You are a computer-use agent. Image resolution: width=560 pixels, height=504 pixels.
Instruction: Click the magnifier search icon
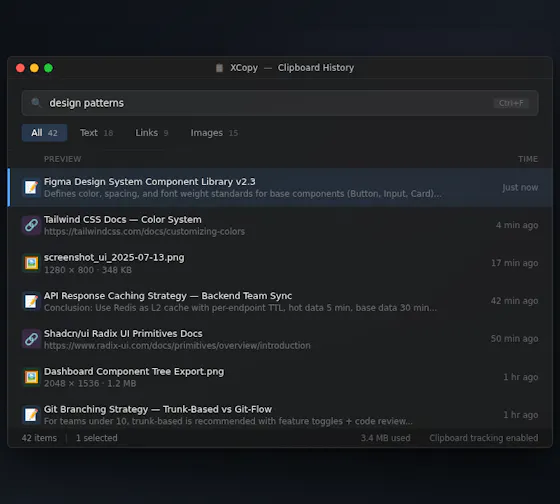(x=36, y=103)
